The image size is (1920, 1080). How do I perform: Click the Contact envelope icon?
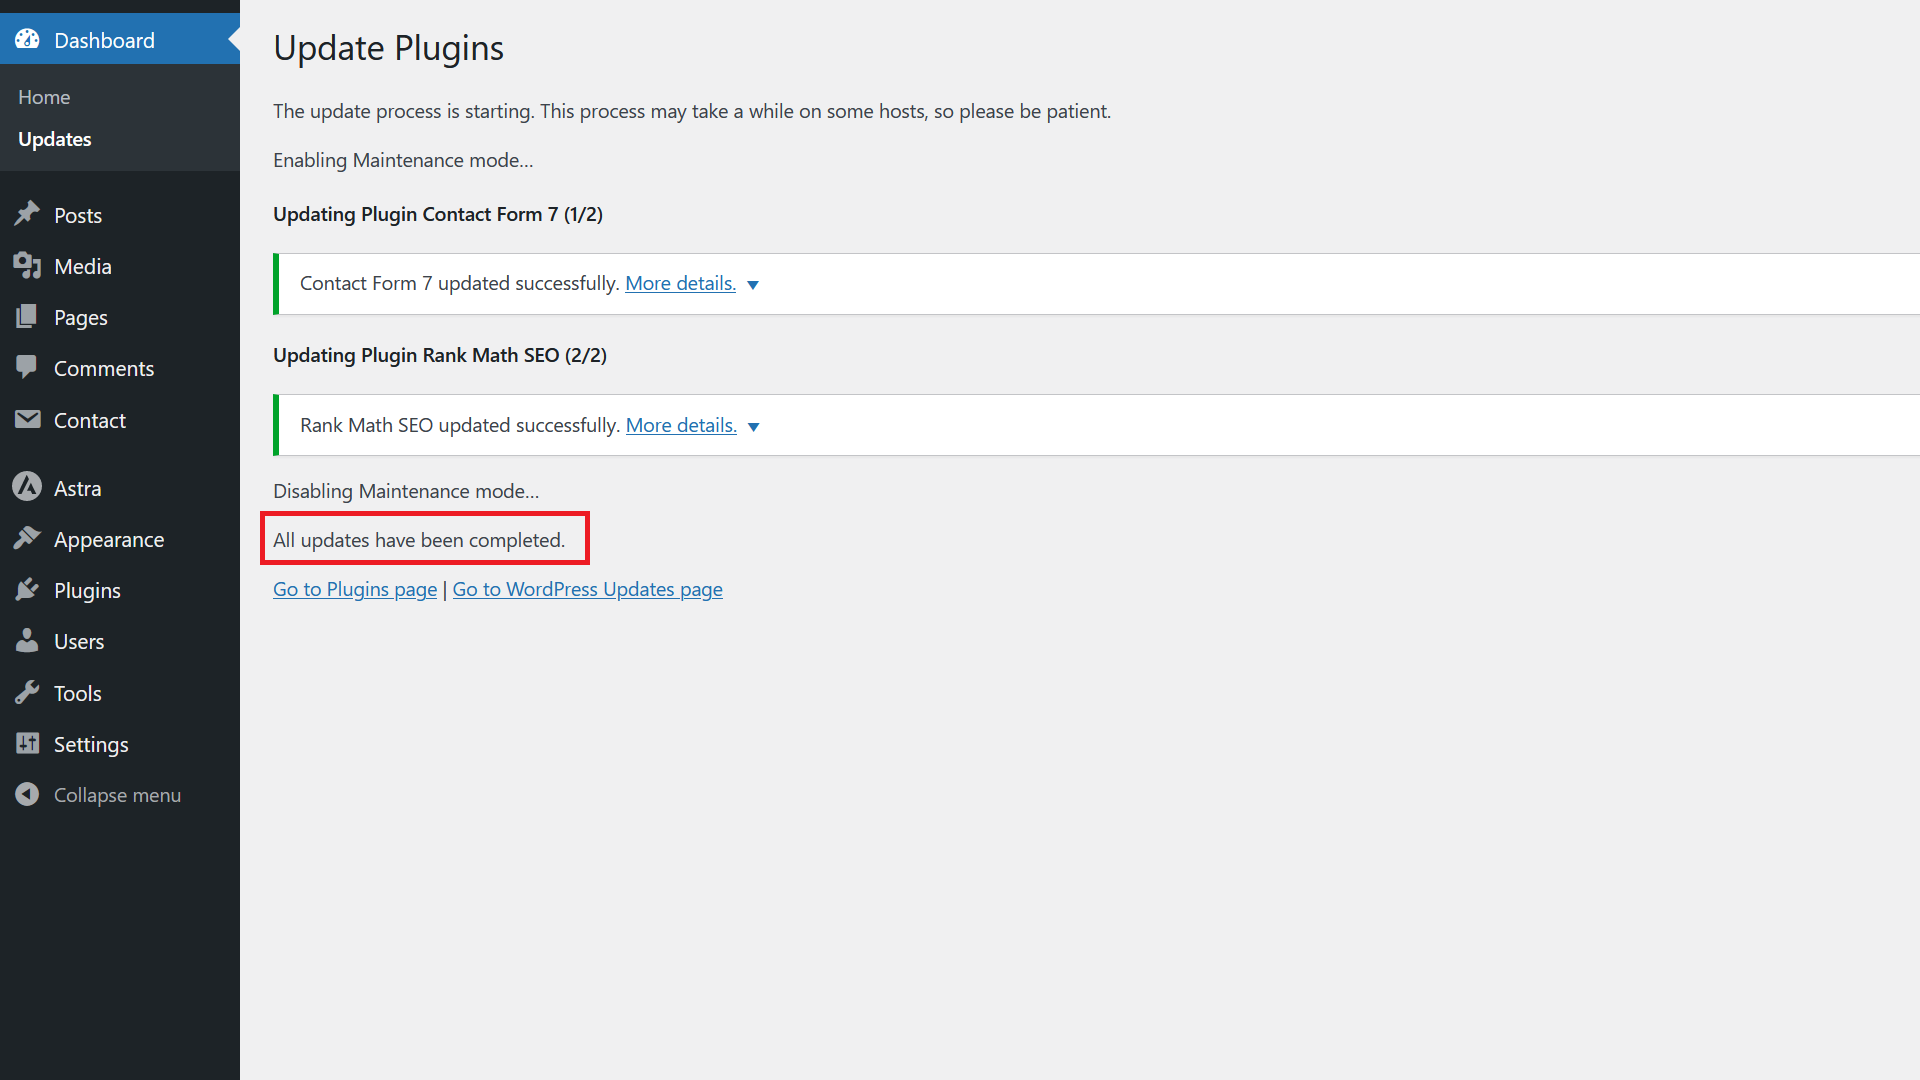point(27,420)
